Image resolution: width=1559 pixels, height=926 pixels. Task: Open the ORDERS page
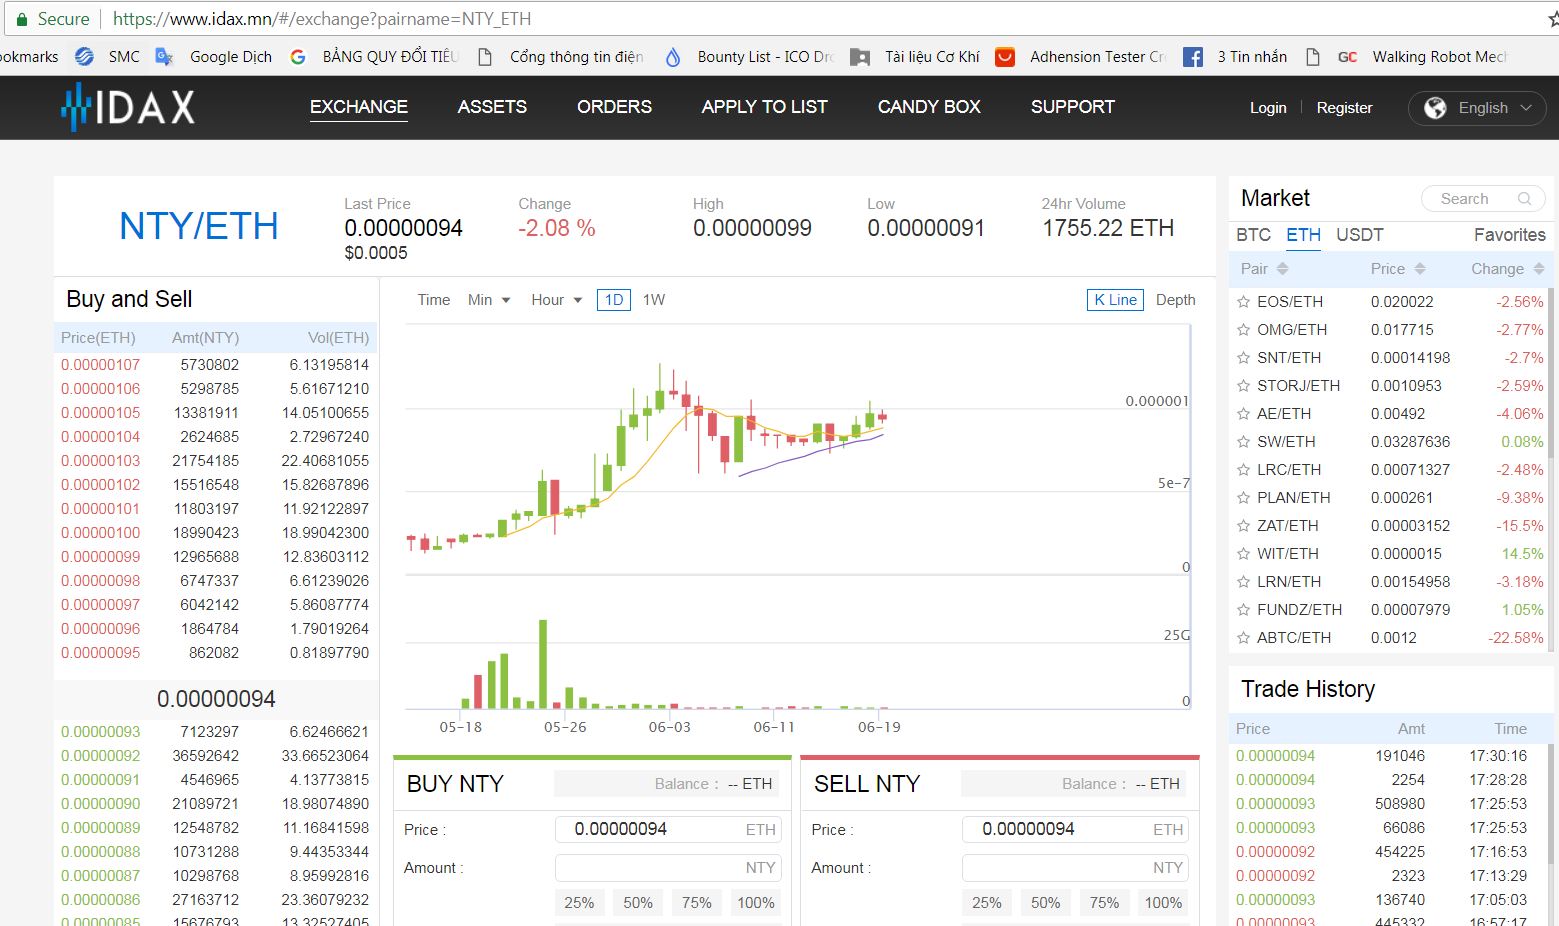pyautogui.click(x=614, y=107)
